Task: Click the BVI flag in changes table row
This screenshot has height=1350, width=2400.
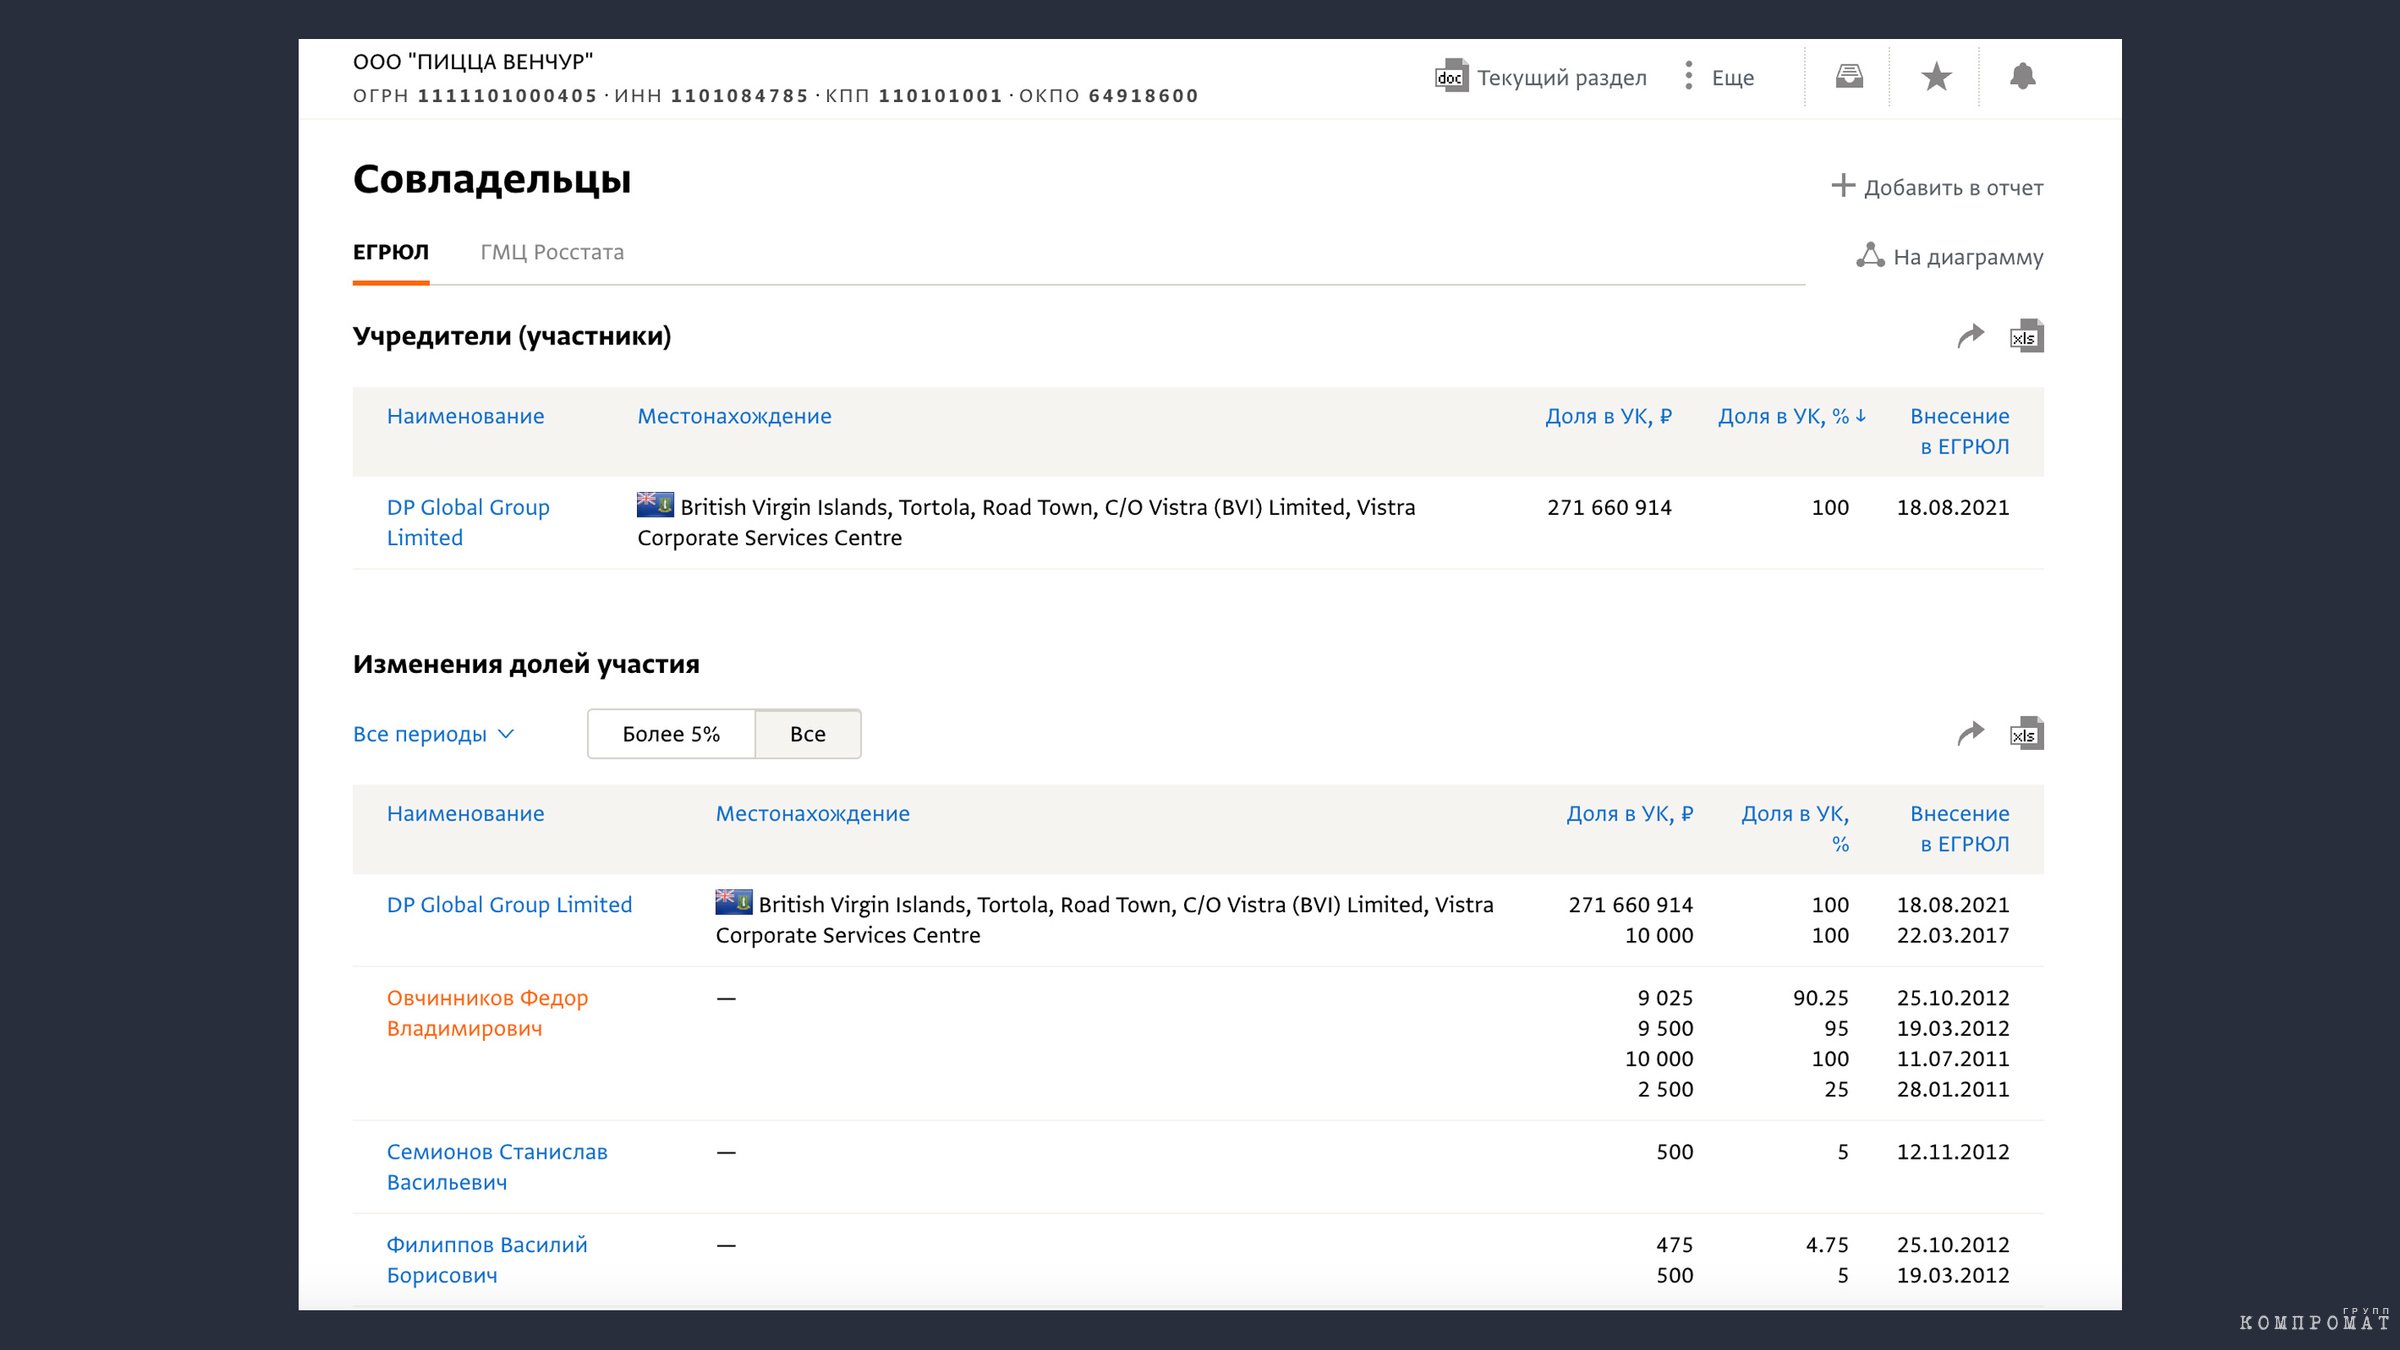Action: tap(733, 902)
